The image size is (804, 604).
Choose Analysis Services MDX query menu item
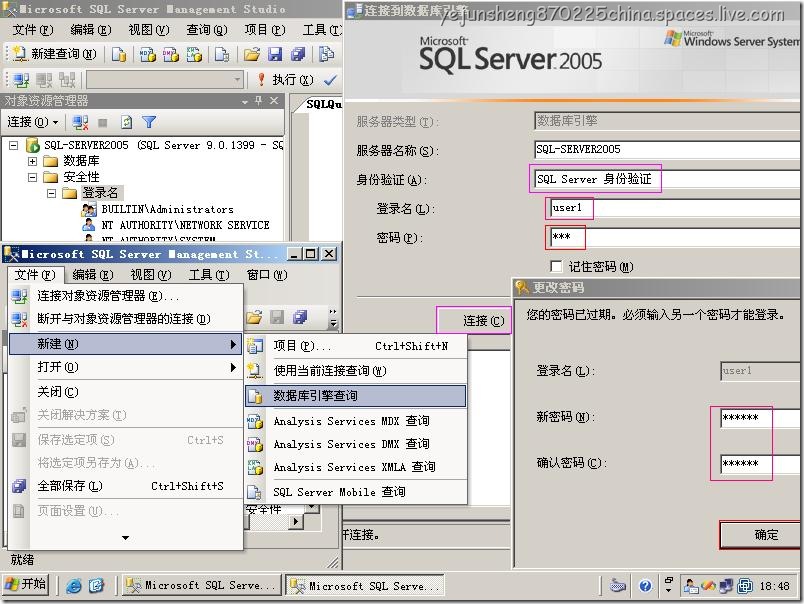(x=356, y=421)
